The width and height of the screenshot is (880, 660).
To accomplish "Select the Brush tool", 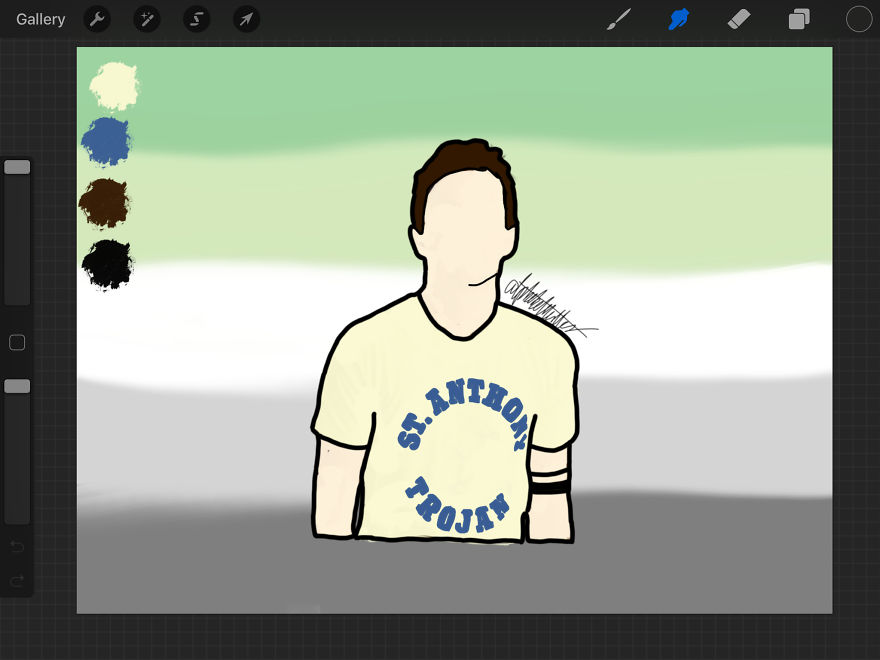I will pos(618,19).
